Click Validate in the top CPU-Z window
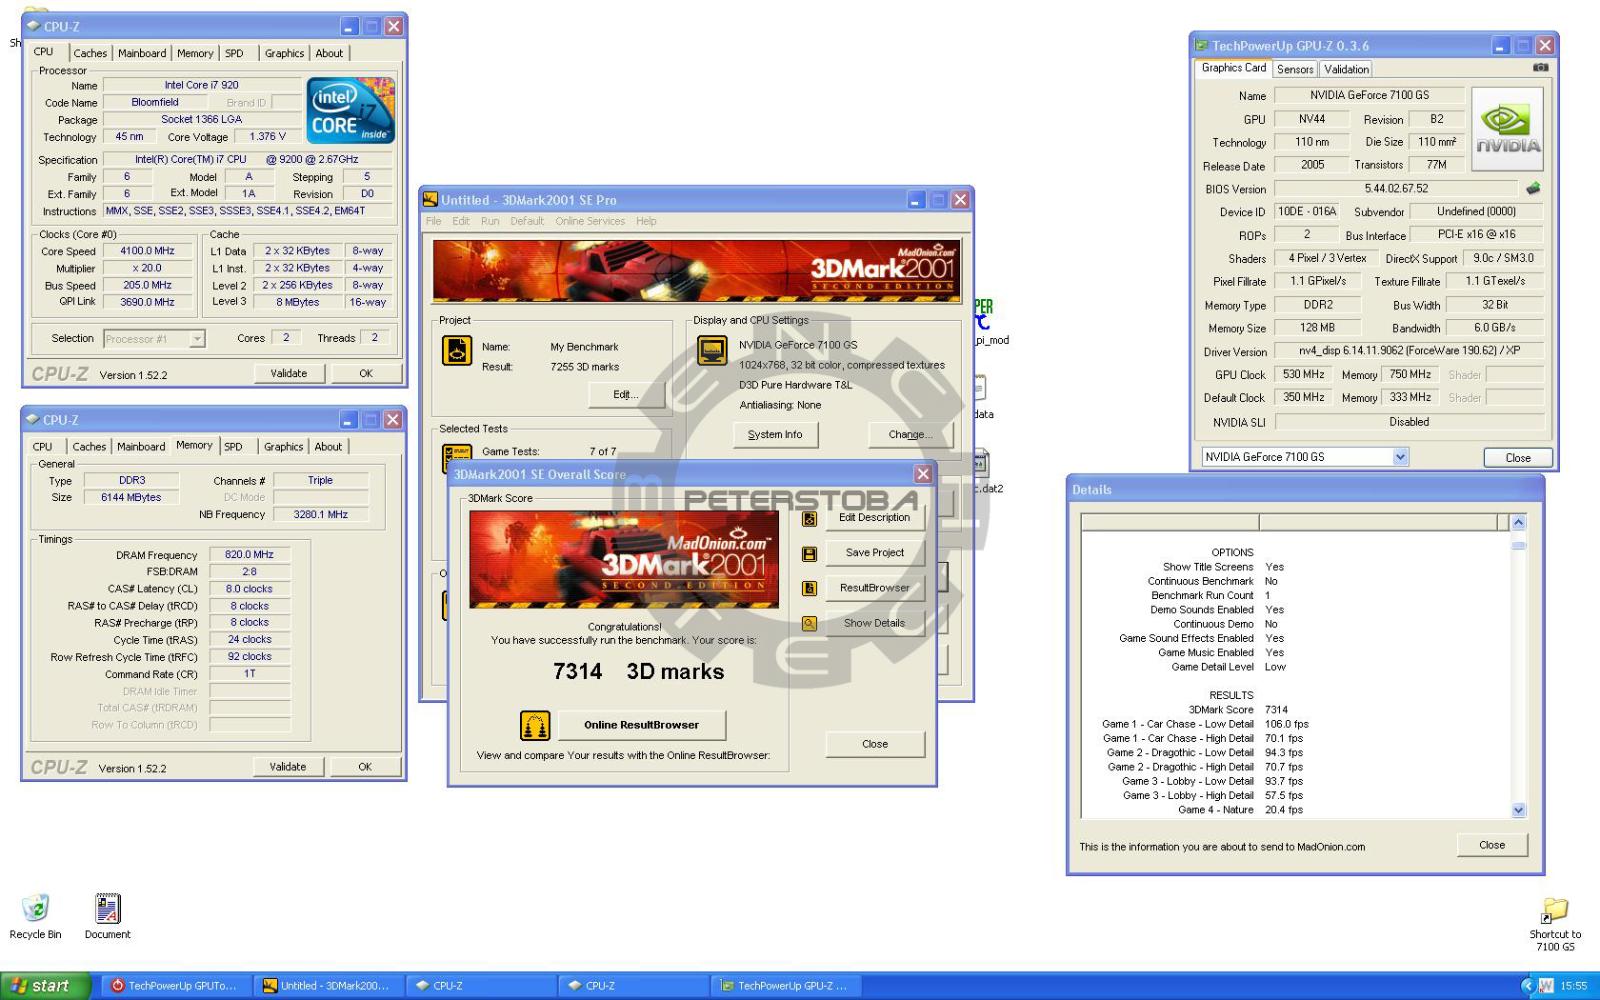Screen dimensions: 1600x1000 (x=289, y=374)
